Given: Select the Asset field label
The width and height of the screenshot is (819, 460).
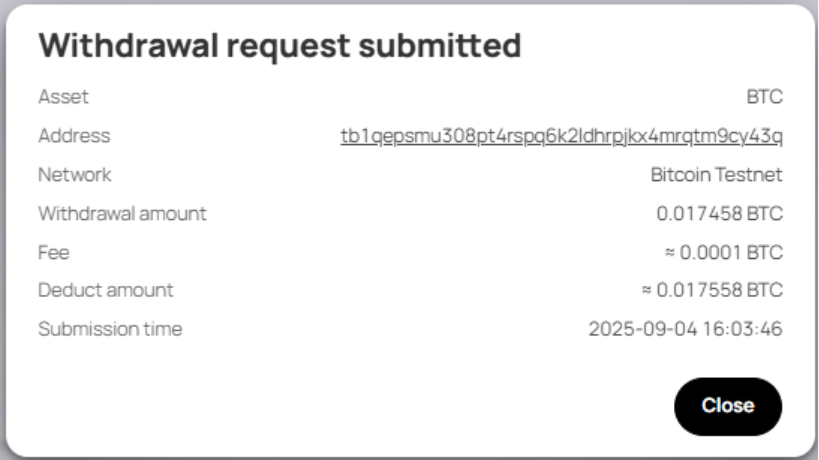Looking at the screenshot, I should point(63,97).
